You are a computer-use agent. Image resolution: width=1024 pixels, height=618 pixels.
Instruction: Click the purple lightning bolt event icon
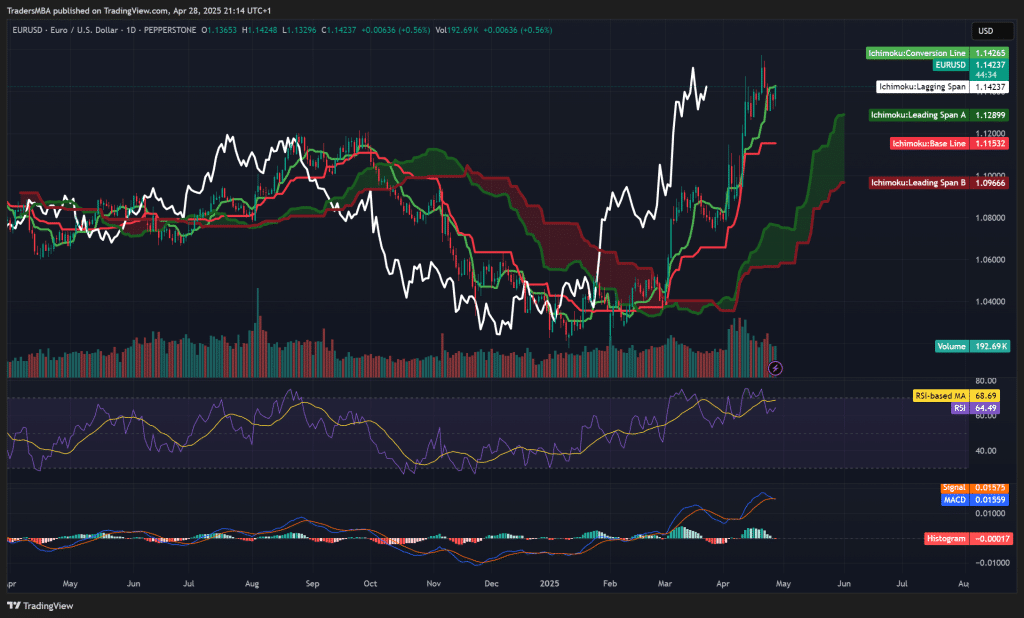[775, 368]
